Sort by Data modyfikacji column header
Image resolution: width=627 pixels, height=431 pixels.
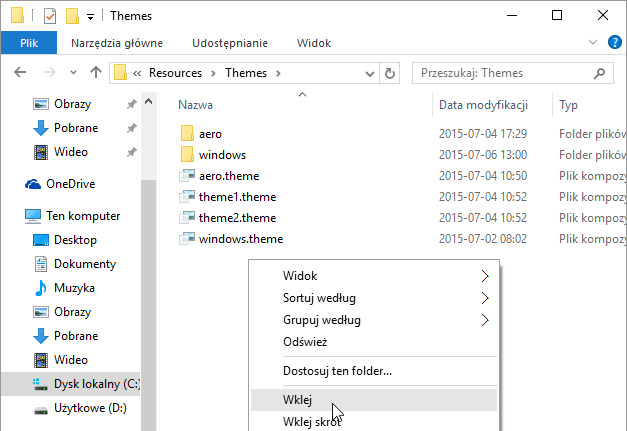pos(483,105)
